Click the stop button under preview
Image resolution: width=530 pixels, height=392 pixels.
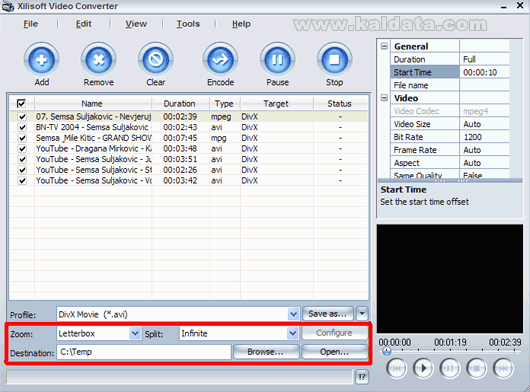[x=477, y=368]
